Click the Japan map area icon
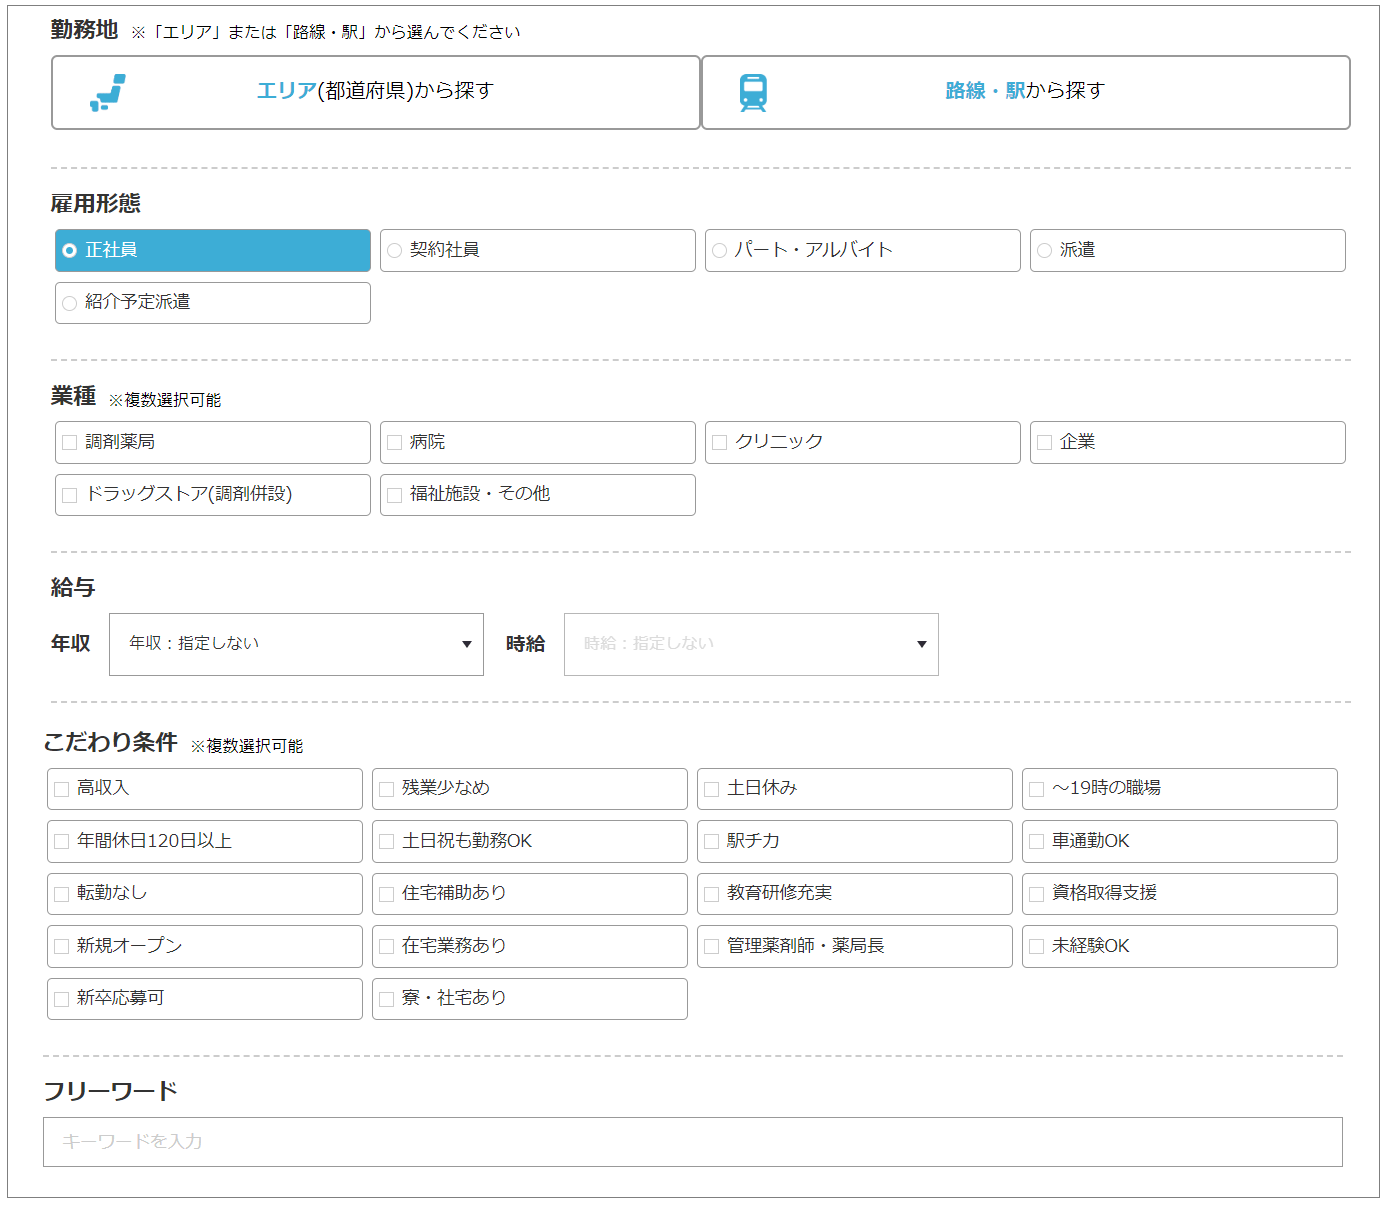This screenshot has width=1388, height=1206. coord(108,92)
